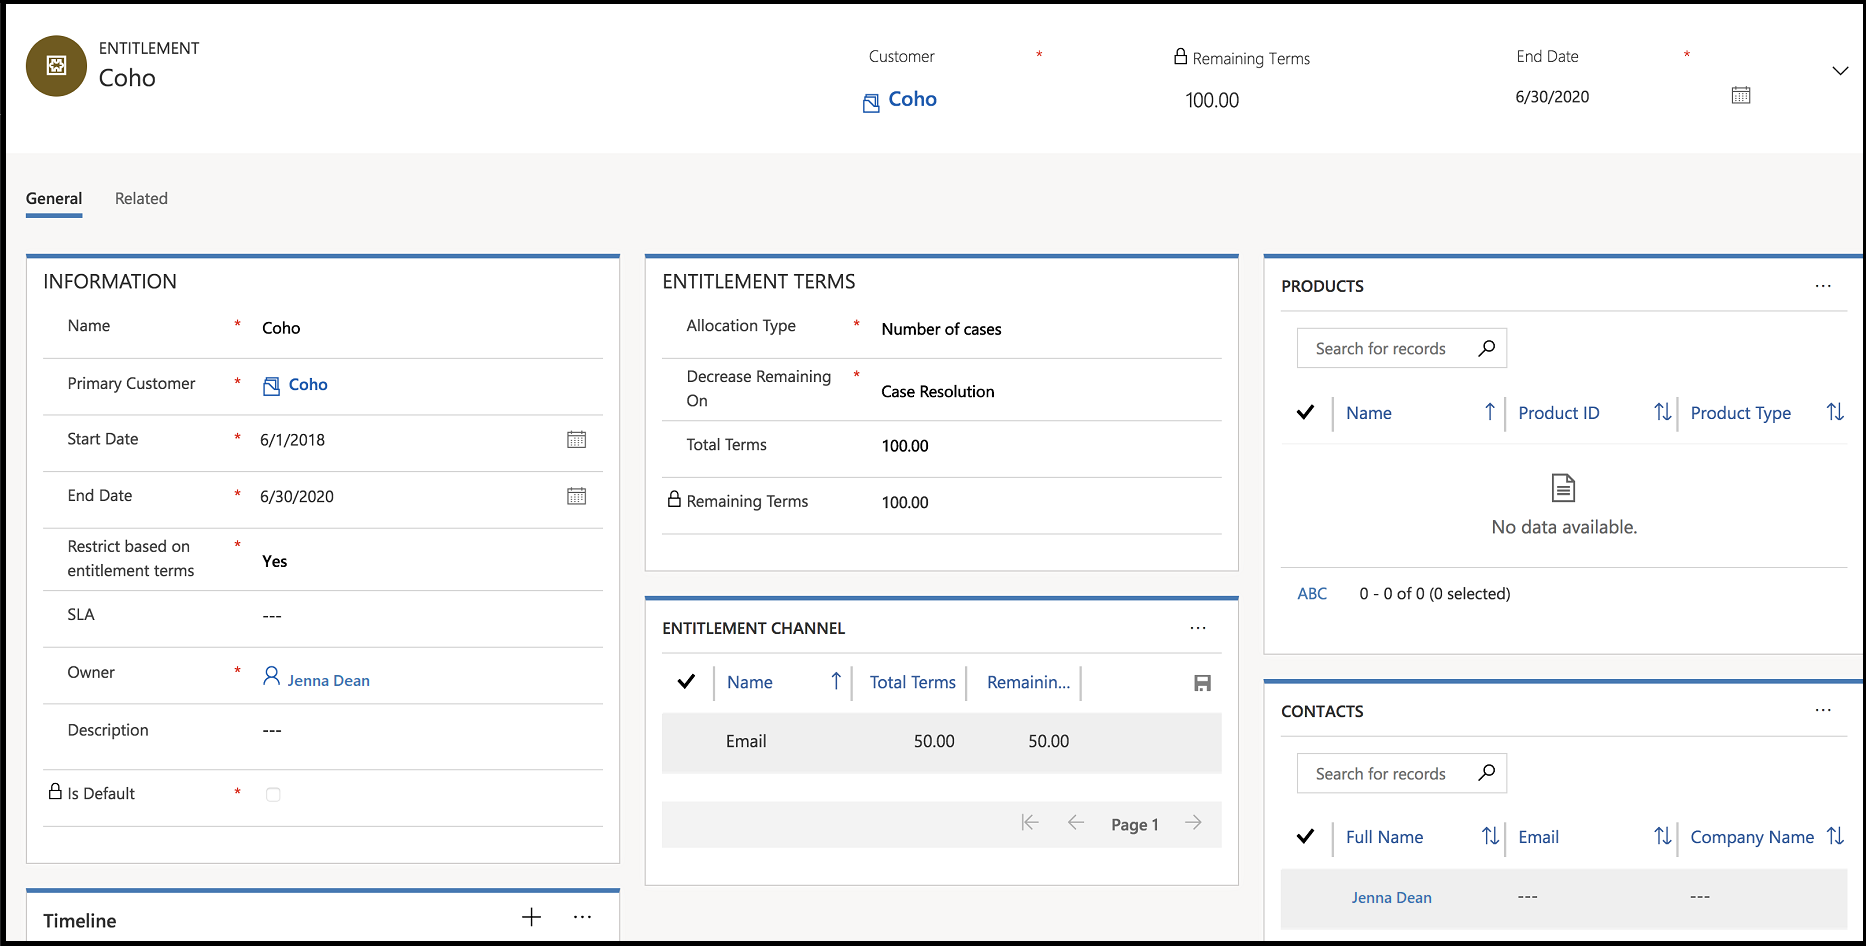The image size is (1866, 946).
Task: Sort Entitlement Channel by Total Terms column
Action: pyautogui.click(x=912, y=682)
